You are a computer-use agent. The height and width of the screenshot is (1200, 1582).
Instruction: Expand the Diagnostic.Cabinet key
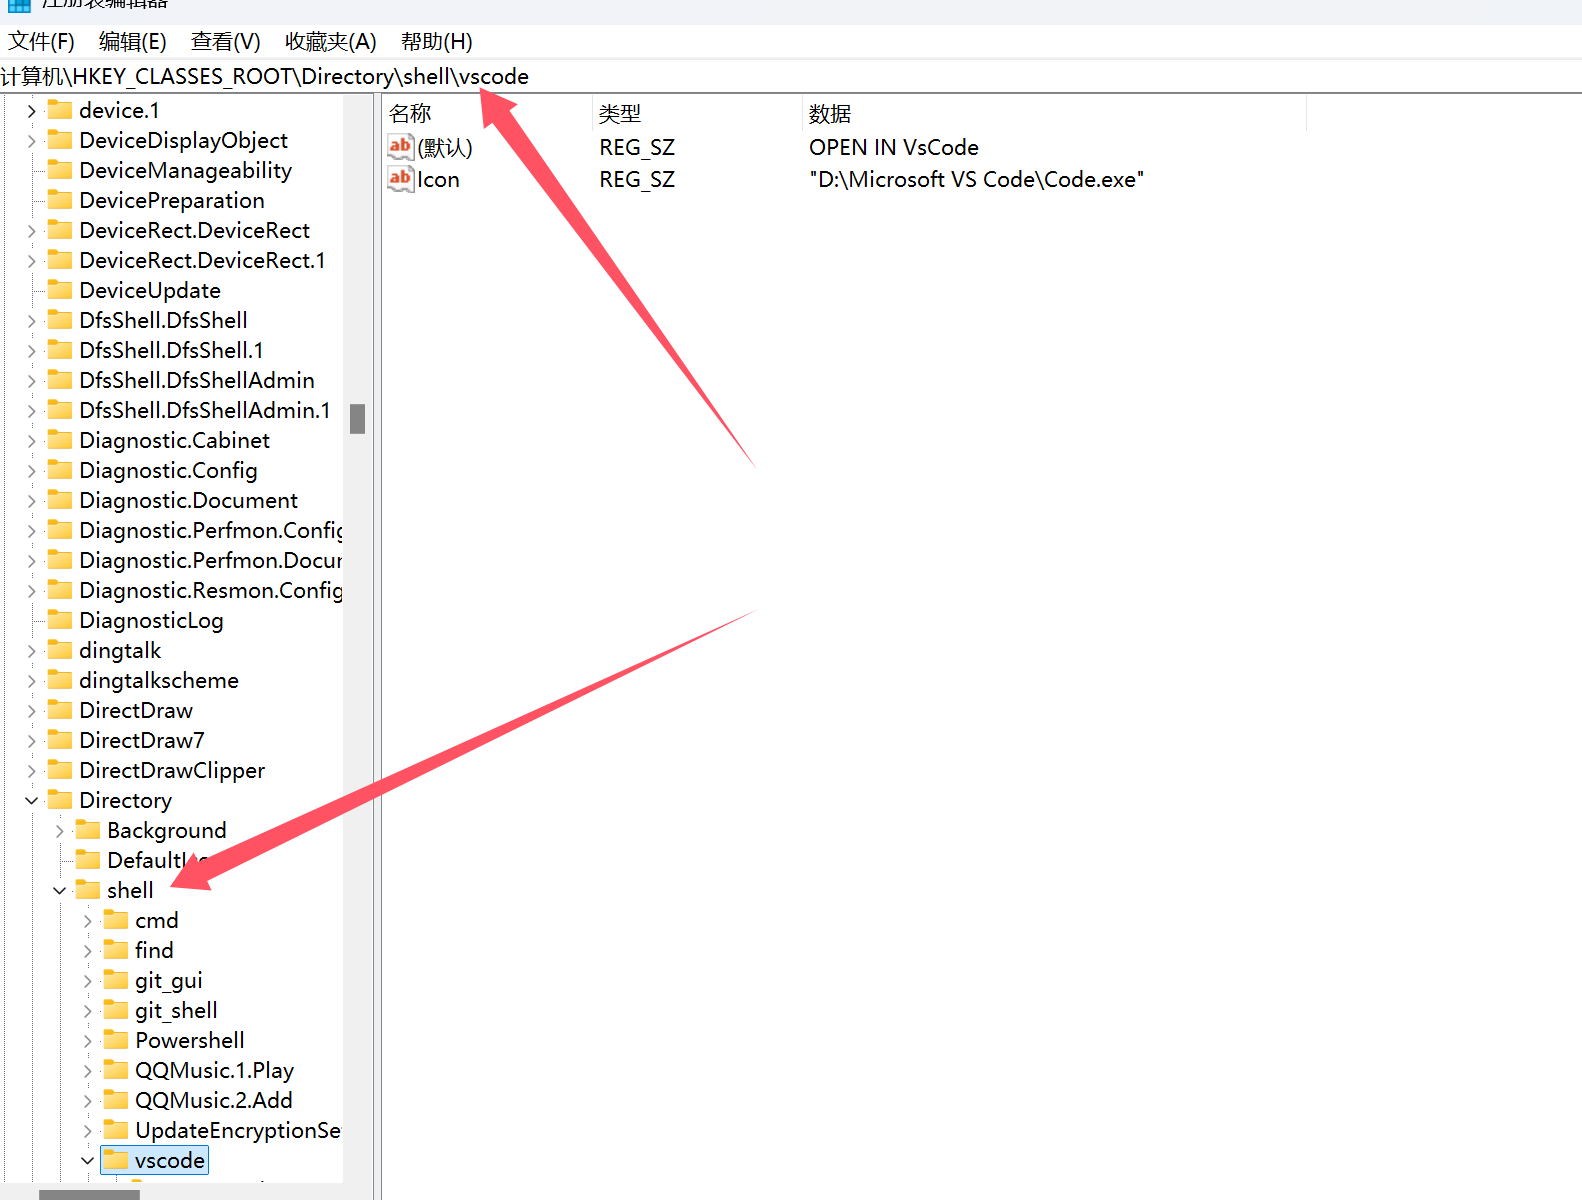tap(31, 441)
